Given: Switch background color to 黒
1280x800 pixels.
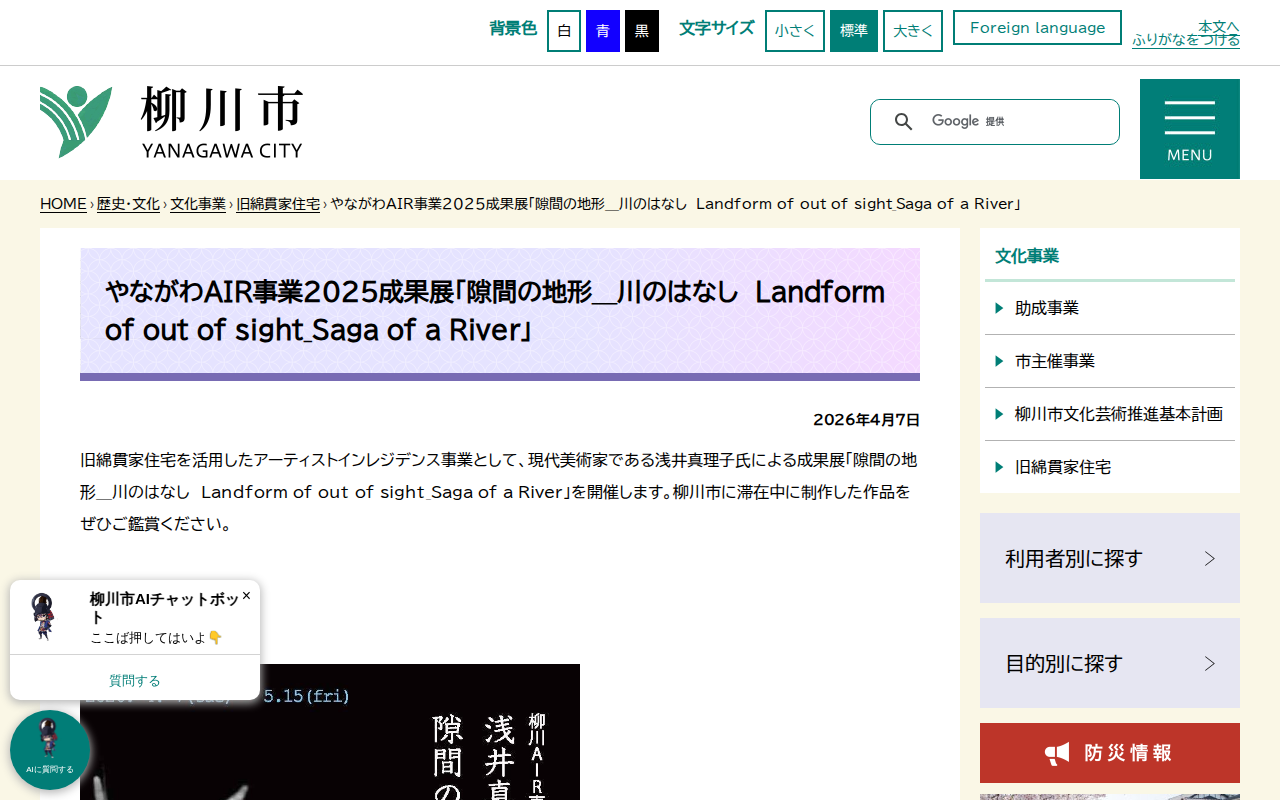Looking at the screenshot, I should pos(641,30).
